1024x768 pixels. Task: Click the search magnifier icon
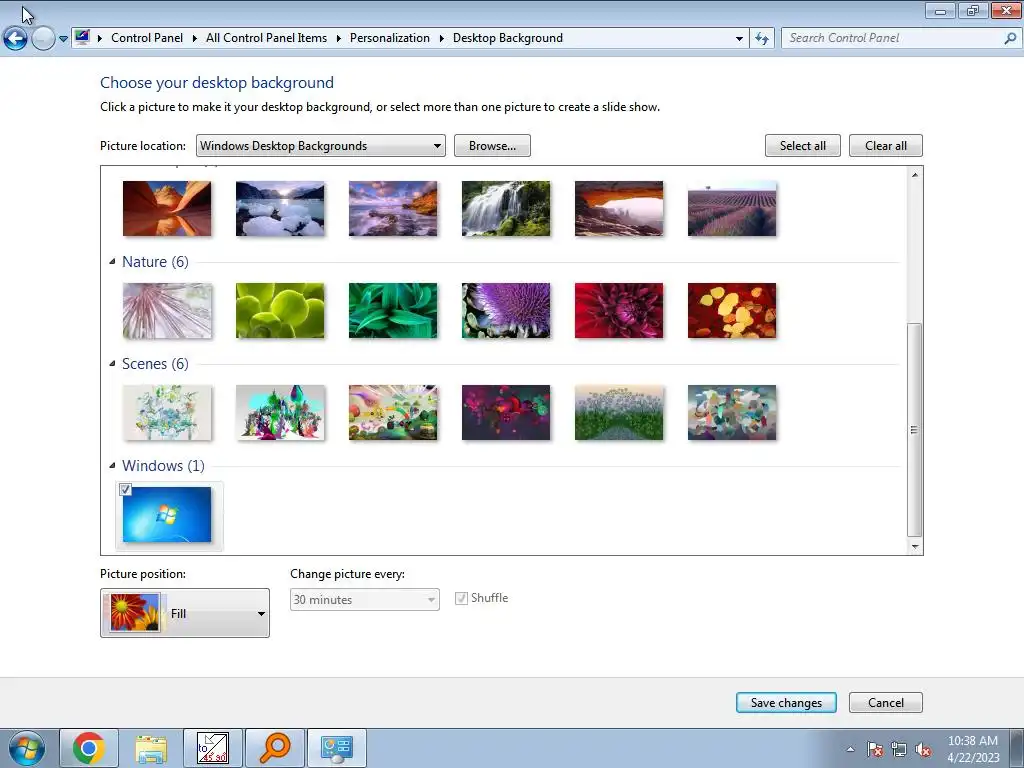click(1010, 38)
